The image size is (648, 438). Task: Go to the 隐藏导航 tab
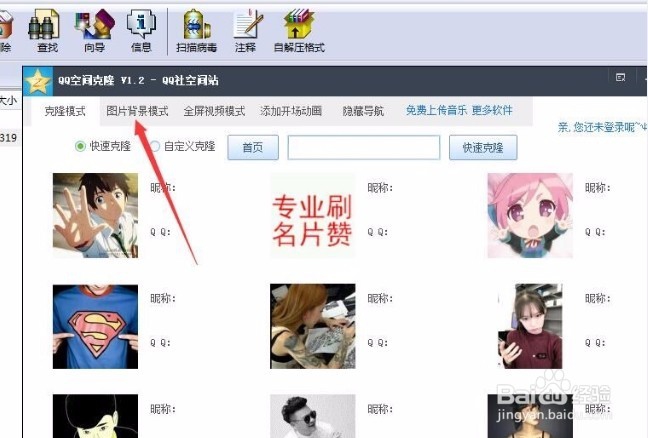[363, 111]
